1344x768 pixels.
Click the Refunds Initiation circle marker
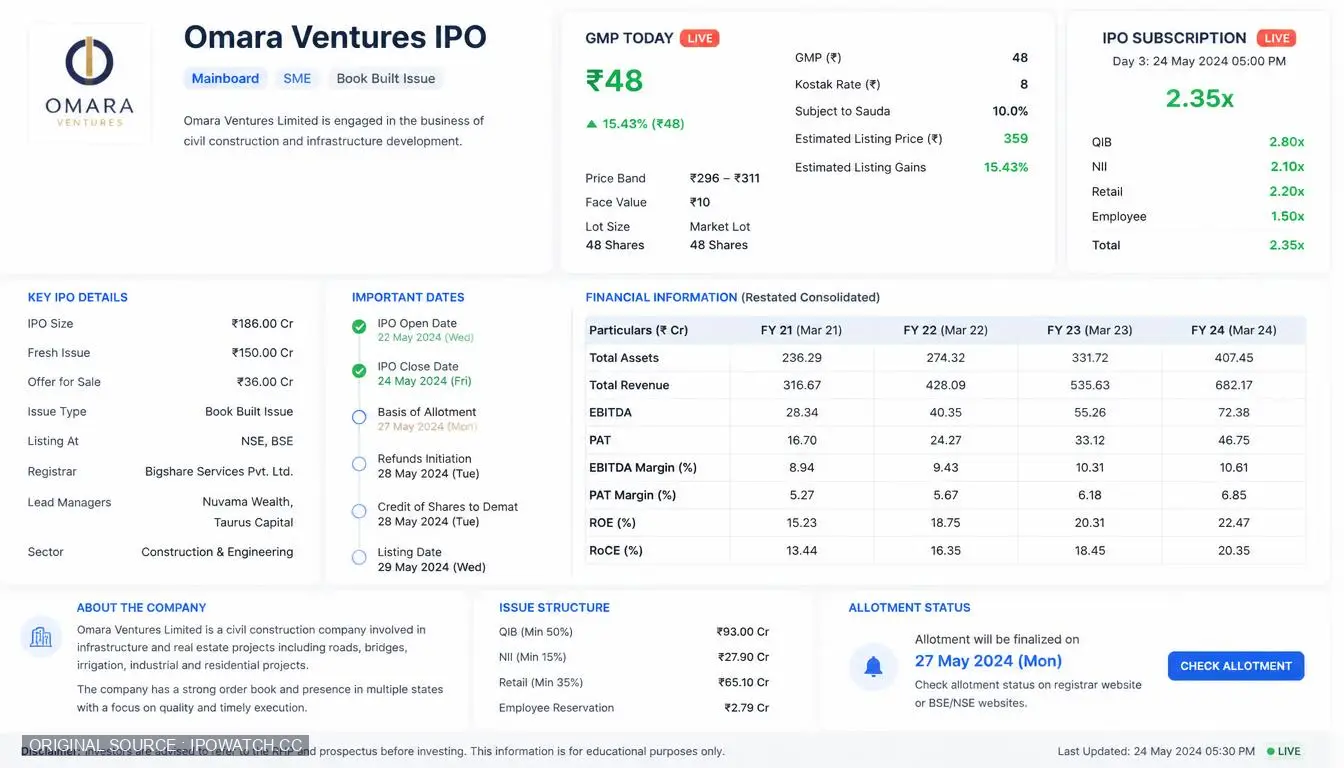point(359,464)
